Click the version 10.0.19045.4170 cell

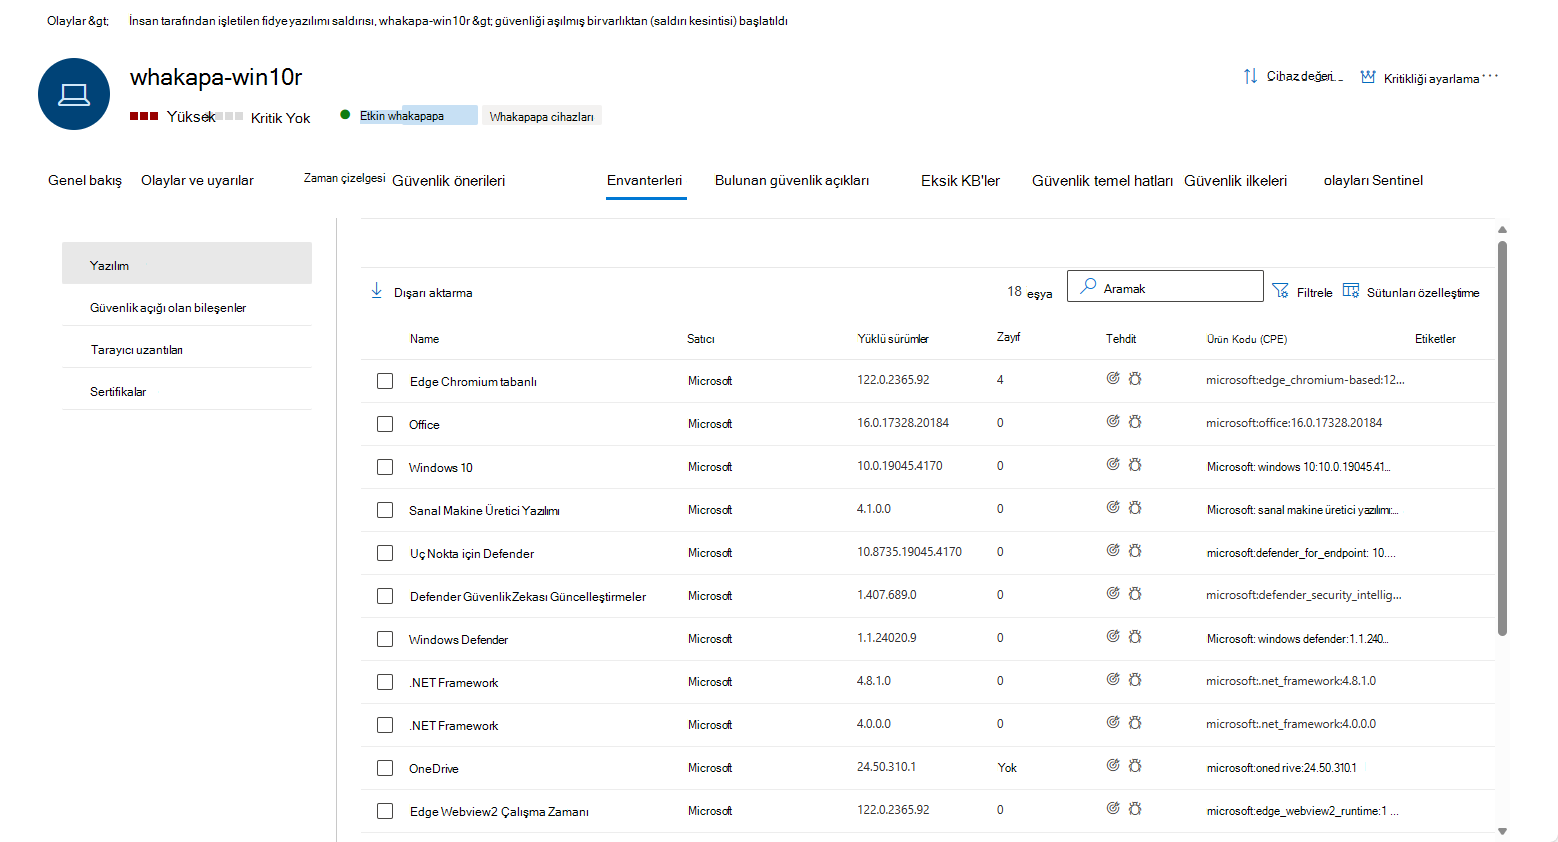point(899,466)
